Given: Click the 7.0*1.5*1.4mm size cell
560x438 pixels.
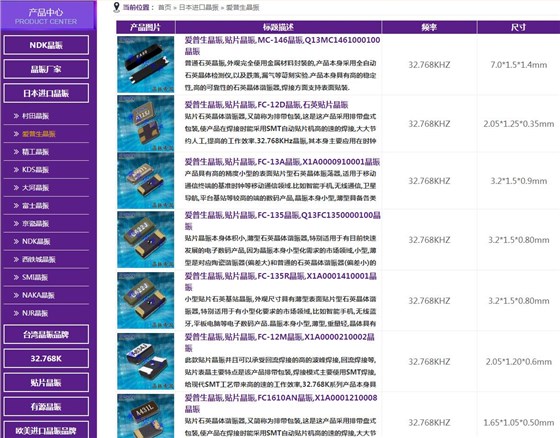Looking at the screenshot, I should coord(519,65).
